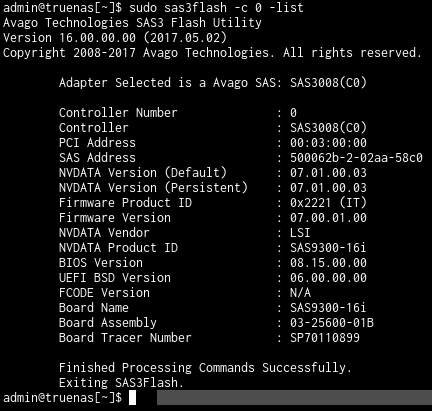Screen dimensions: 432x411
Task: Click the Firmware Version value 07.00.01.00
Action: [x=328, y=218]
